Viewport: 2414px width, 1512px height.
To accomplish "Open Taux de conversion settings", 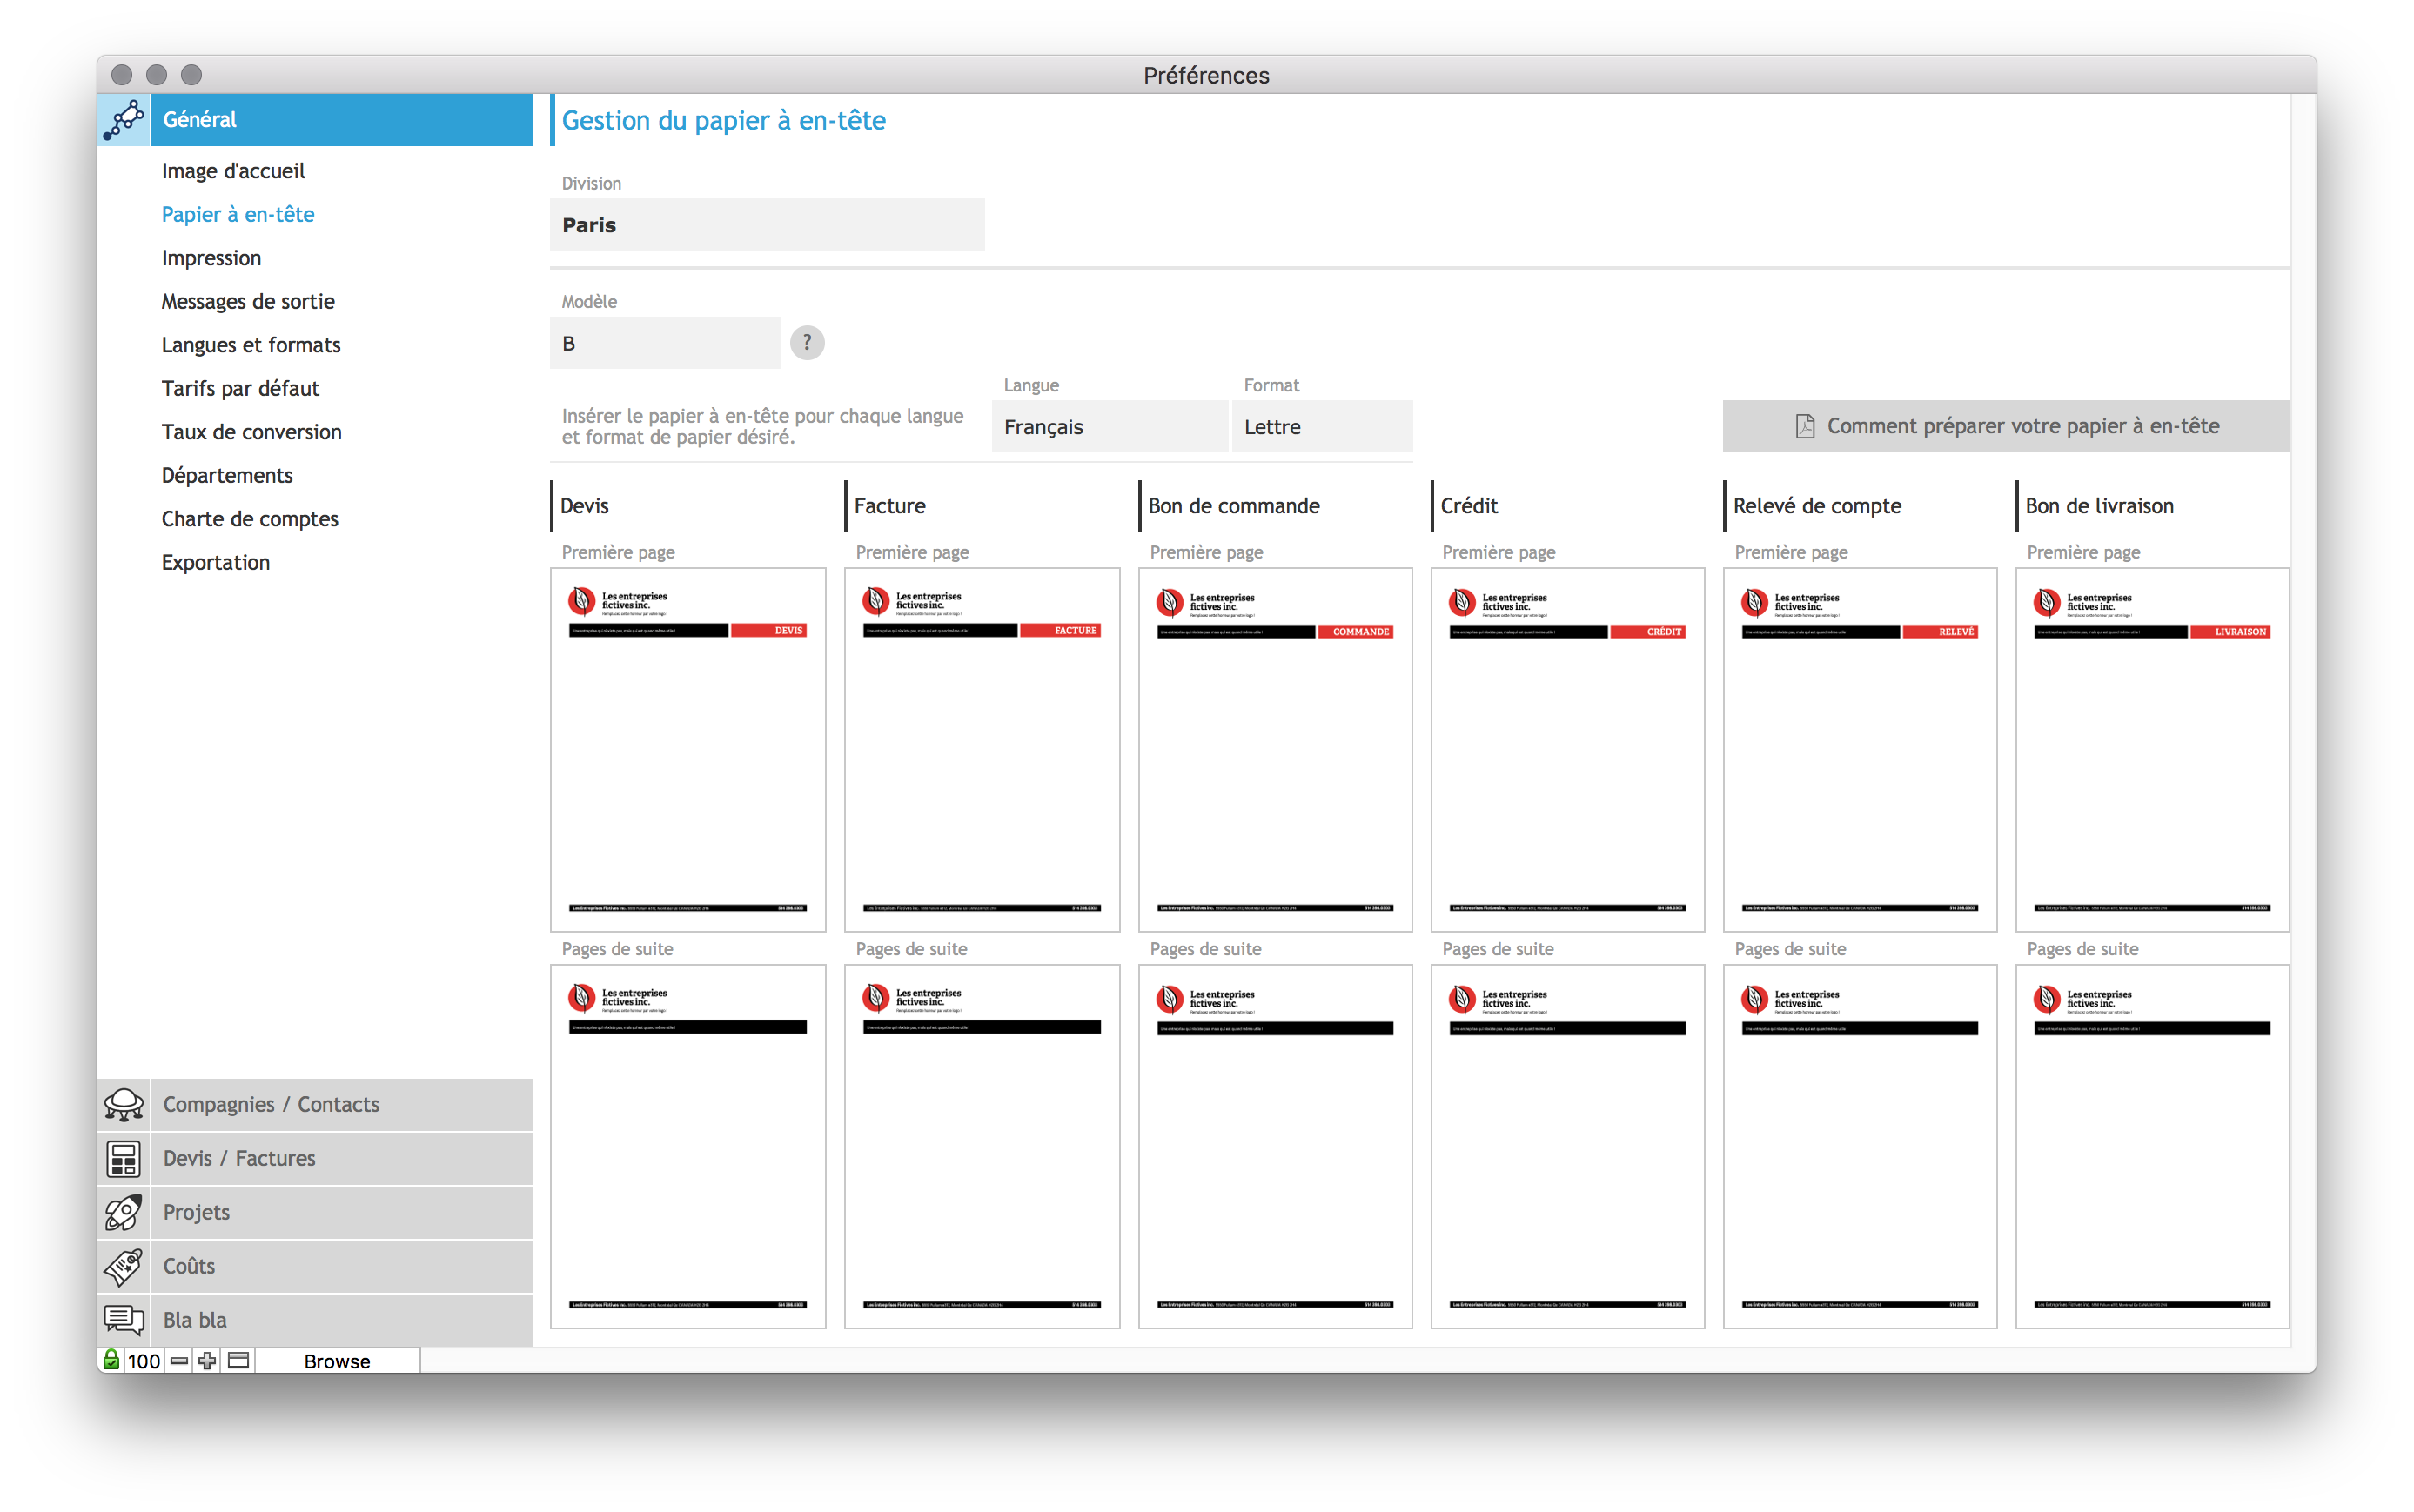I will (x=251, y=432).
